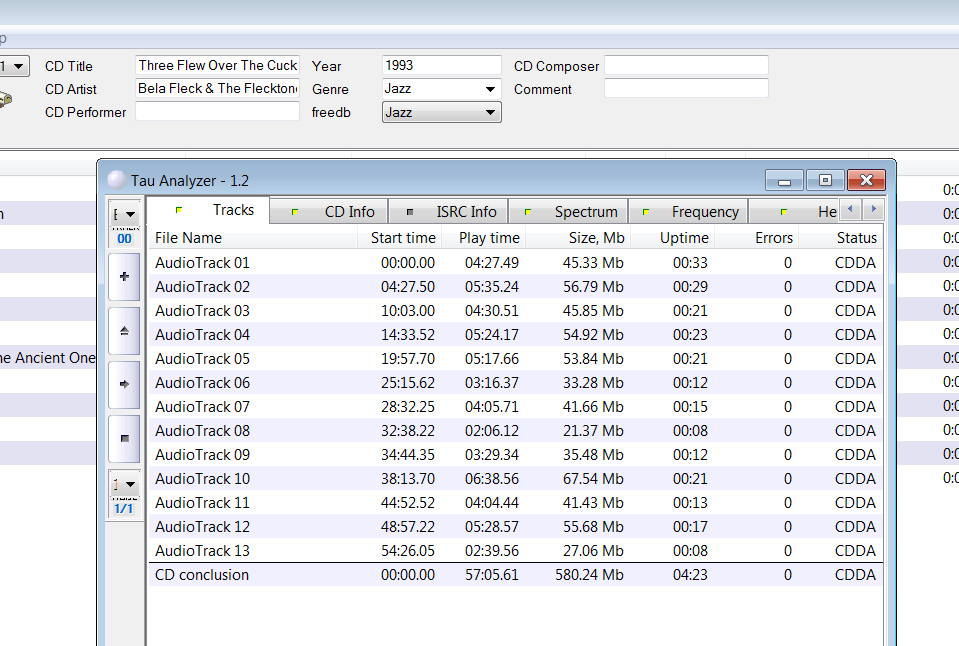Click the eject disc button
Viewport: 959px width, 646px height.
click(x=124, y=331)
